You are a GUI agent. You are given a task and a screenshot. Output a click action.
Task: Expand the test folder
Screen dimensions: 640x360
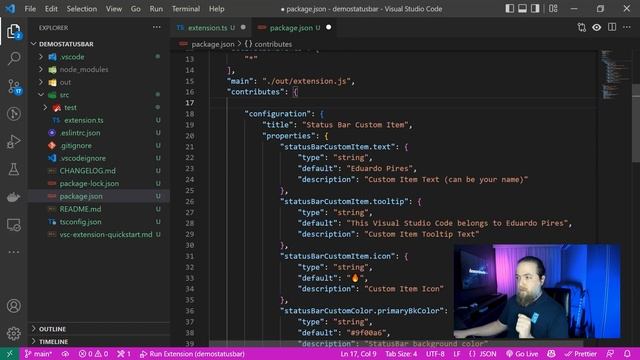45,107
